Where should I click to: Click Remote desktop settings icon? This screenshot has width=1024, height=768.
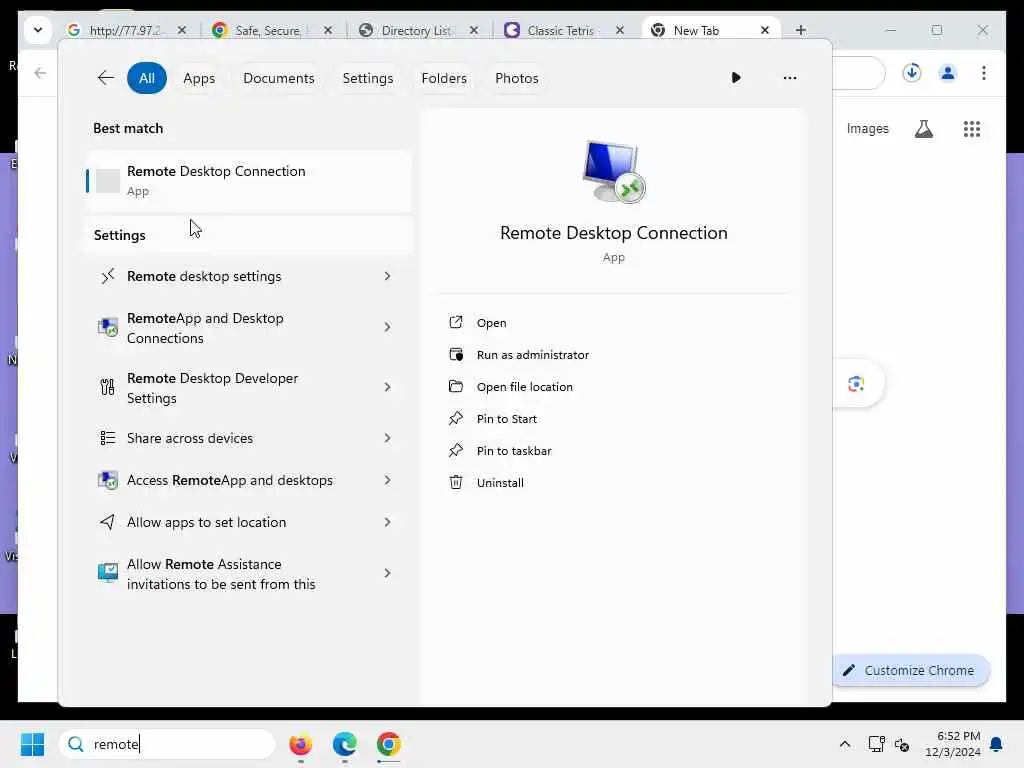point(108,276)
